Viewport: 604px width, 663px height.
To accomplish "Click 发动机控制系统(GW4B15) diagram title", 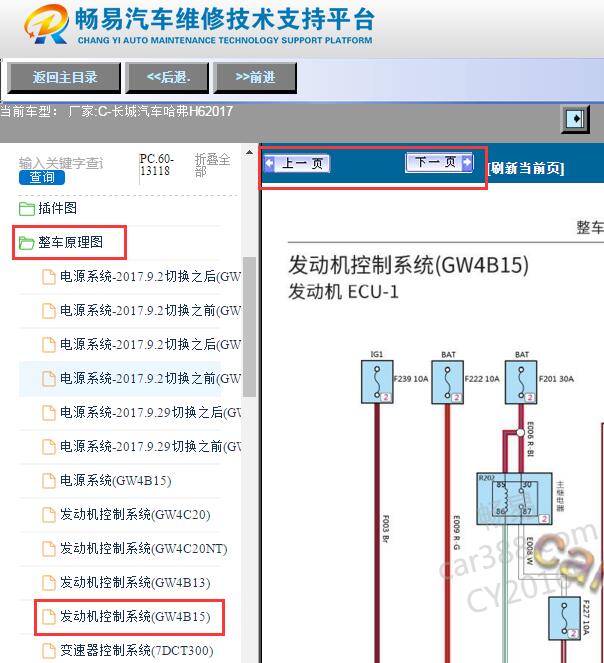I will (409, 266).
